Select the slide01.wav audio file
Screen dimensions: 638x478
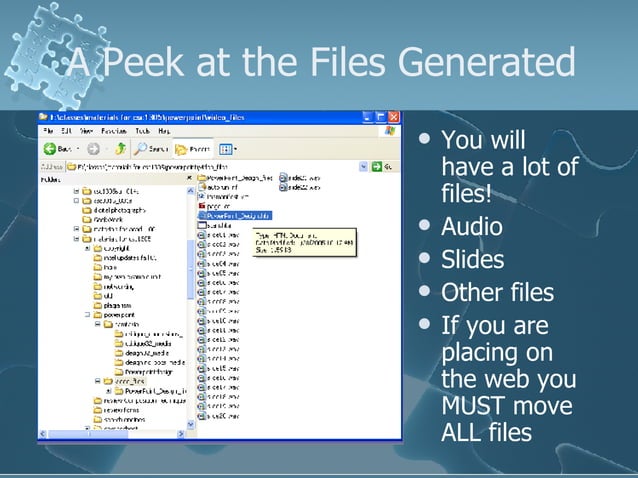point(218,235)
